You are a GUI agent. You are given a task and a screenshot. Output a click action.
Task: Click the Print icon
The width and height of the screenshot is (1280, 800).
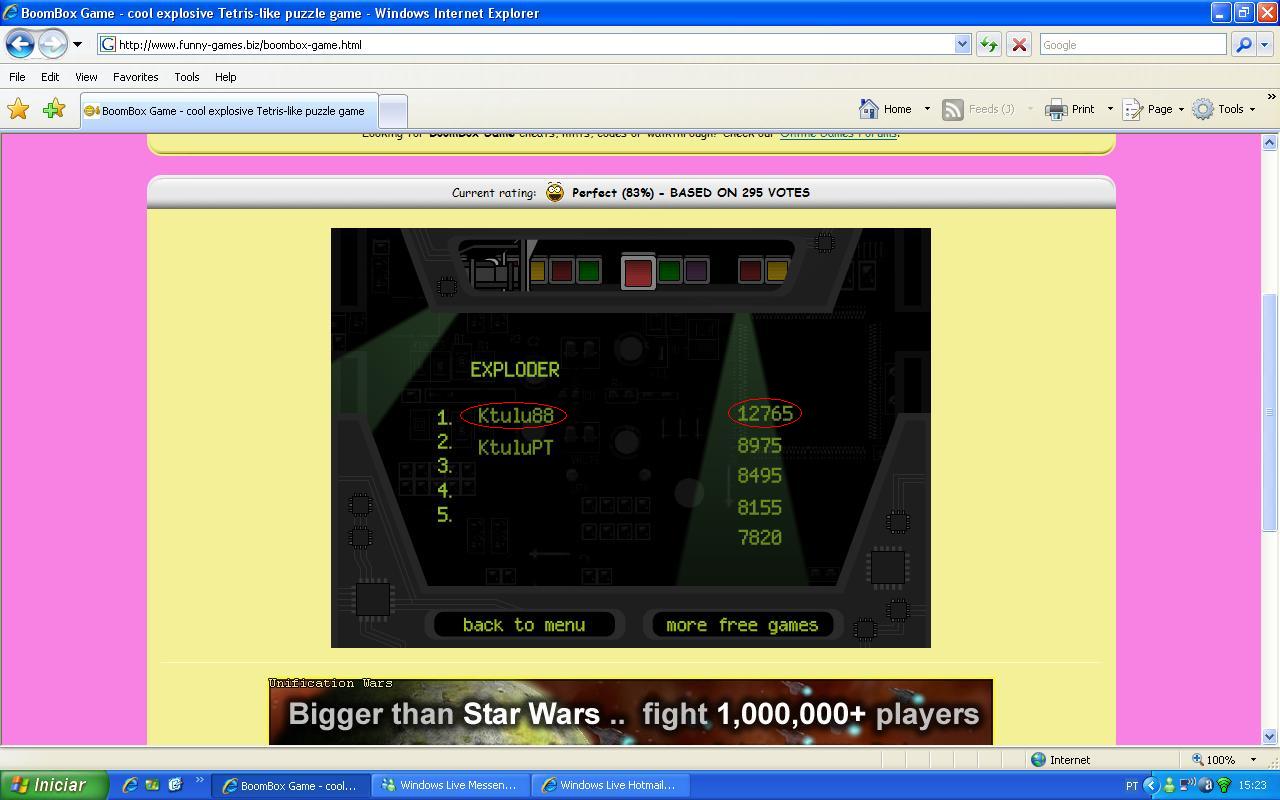point(1056,109)
